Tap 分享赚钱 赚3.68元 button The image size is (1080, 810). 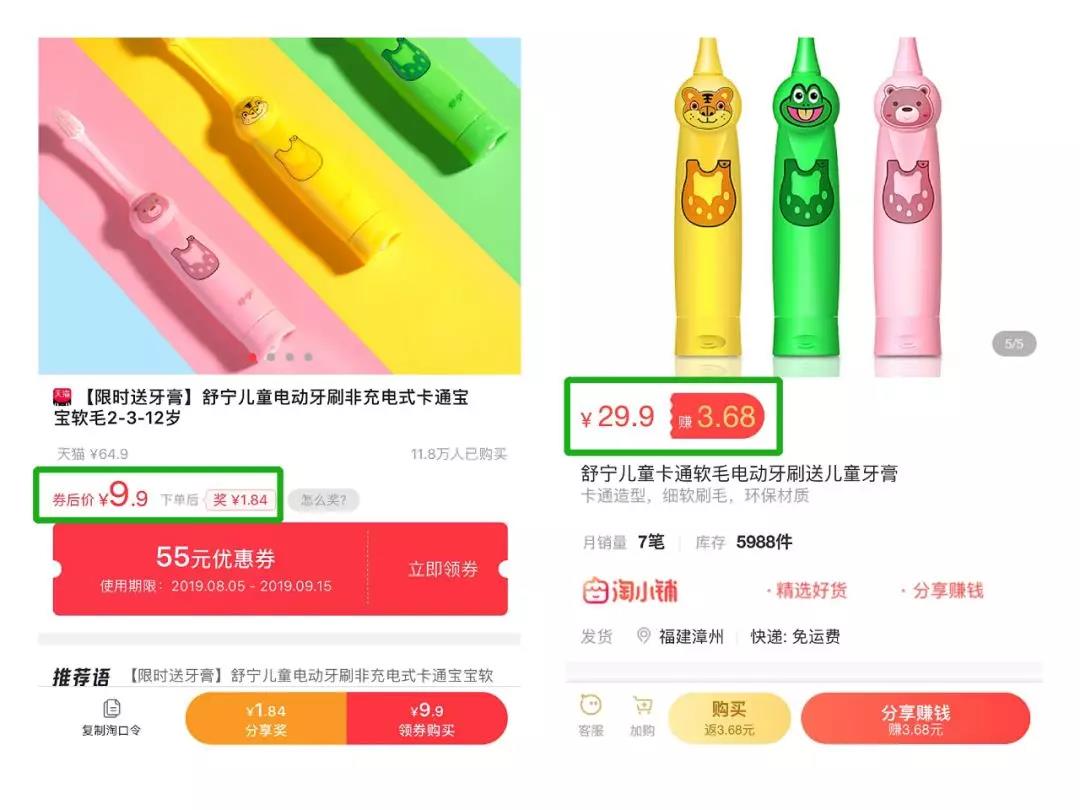pyautogui.click(x=915, y=718)
